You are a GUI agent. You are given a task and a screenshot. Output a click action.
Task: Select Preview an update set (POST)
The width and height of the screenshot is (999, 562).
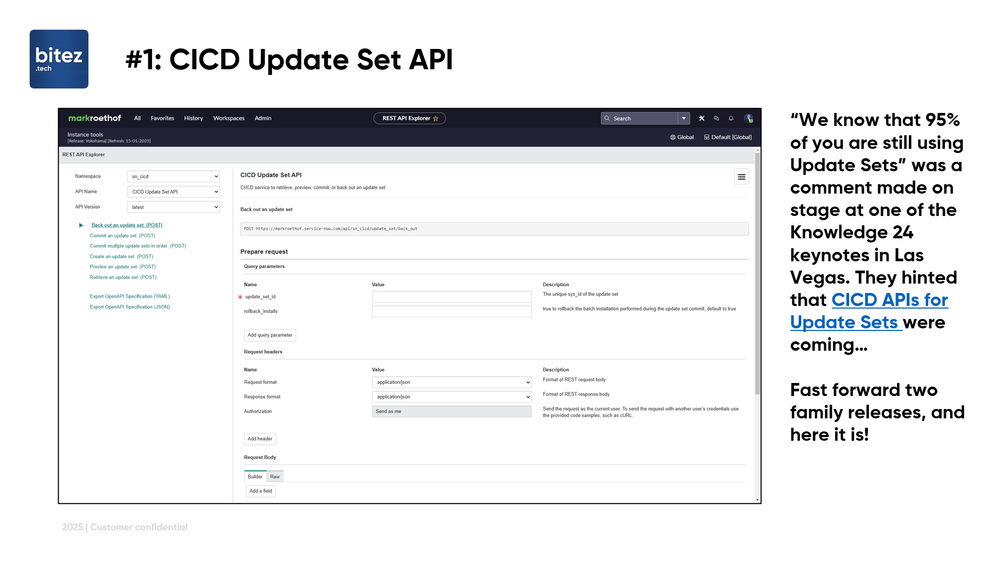coord(122,267)
